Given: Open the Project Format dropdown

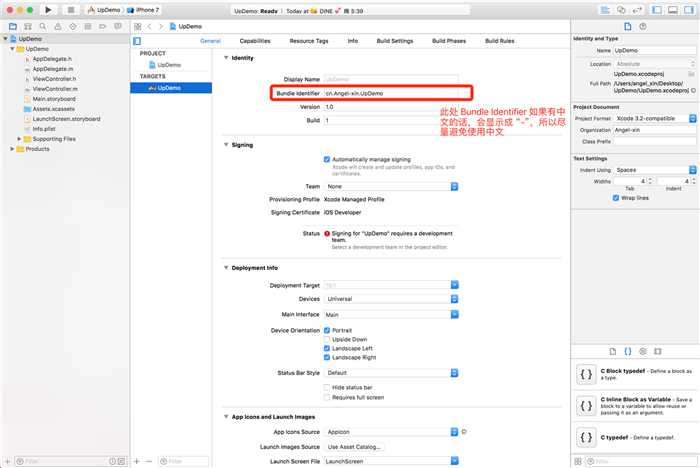Looking at the screenshot, I should pos(655,118).
